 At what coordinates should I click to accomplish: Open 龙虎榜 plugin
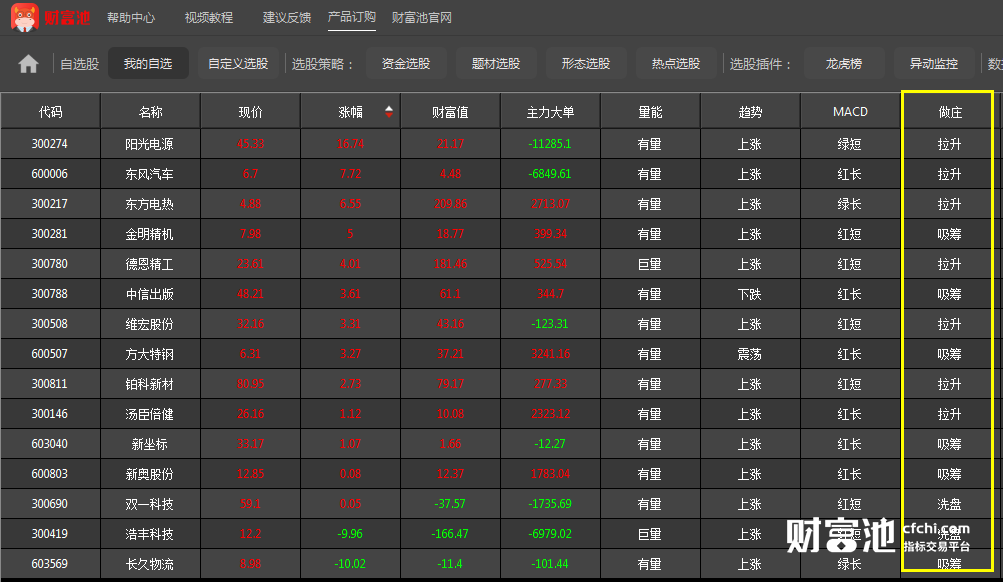[x=844, y=63]
